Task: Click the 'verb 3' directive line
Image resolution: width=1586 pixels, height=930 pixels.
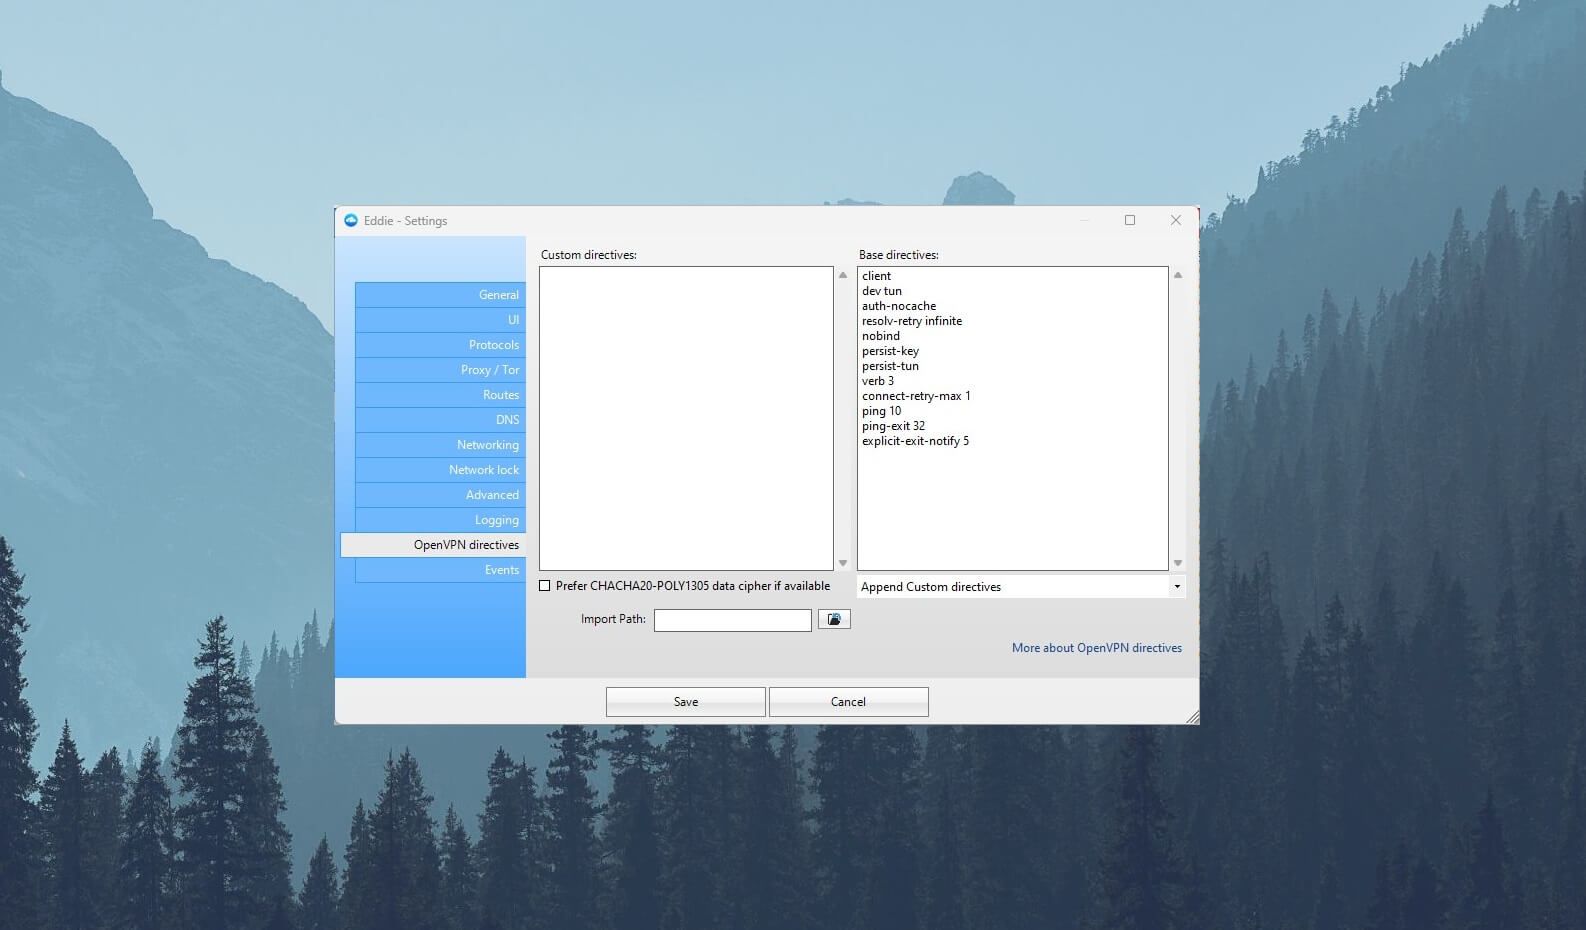Action: click(x=878, y=381)
